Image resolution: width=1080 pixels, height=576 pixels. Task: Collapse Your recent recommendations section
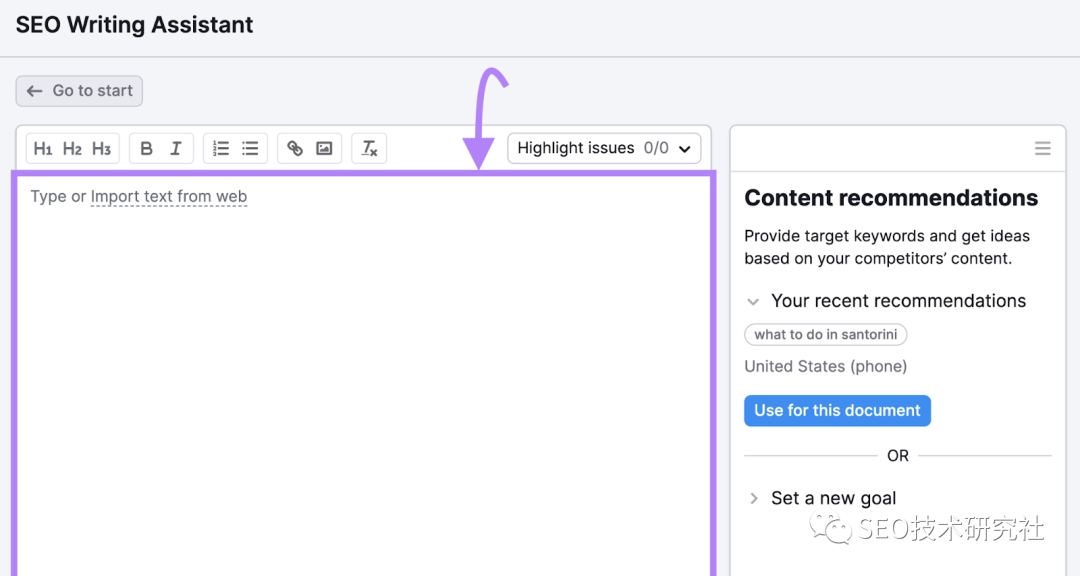point(754,301)
